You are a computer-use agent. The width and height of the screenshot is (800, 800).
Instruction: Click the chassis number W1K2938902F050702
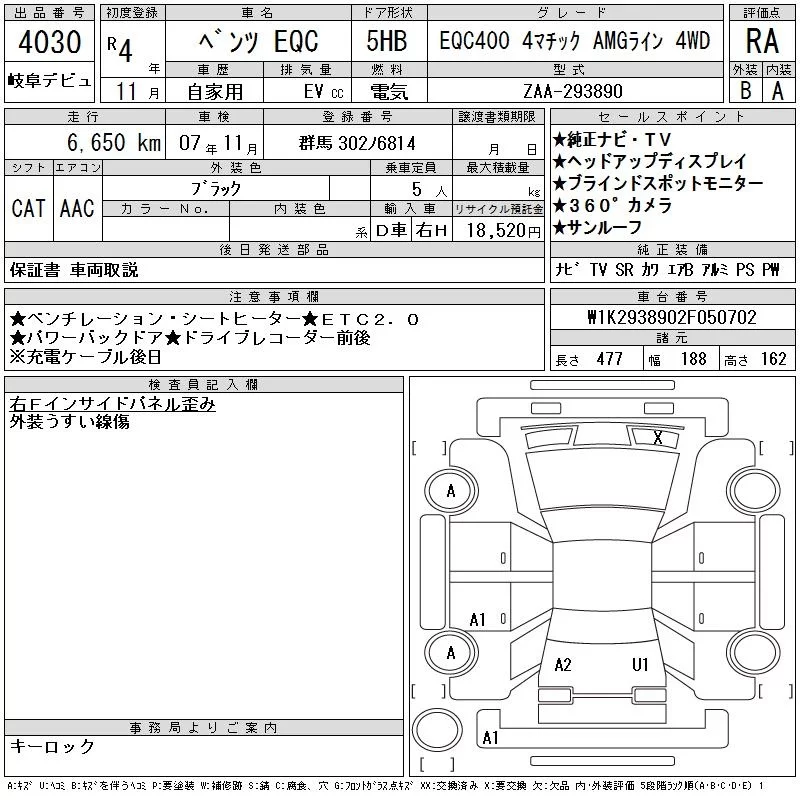(x=672, y=317)
